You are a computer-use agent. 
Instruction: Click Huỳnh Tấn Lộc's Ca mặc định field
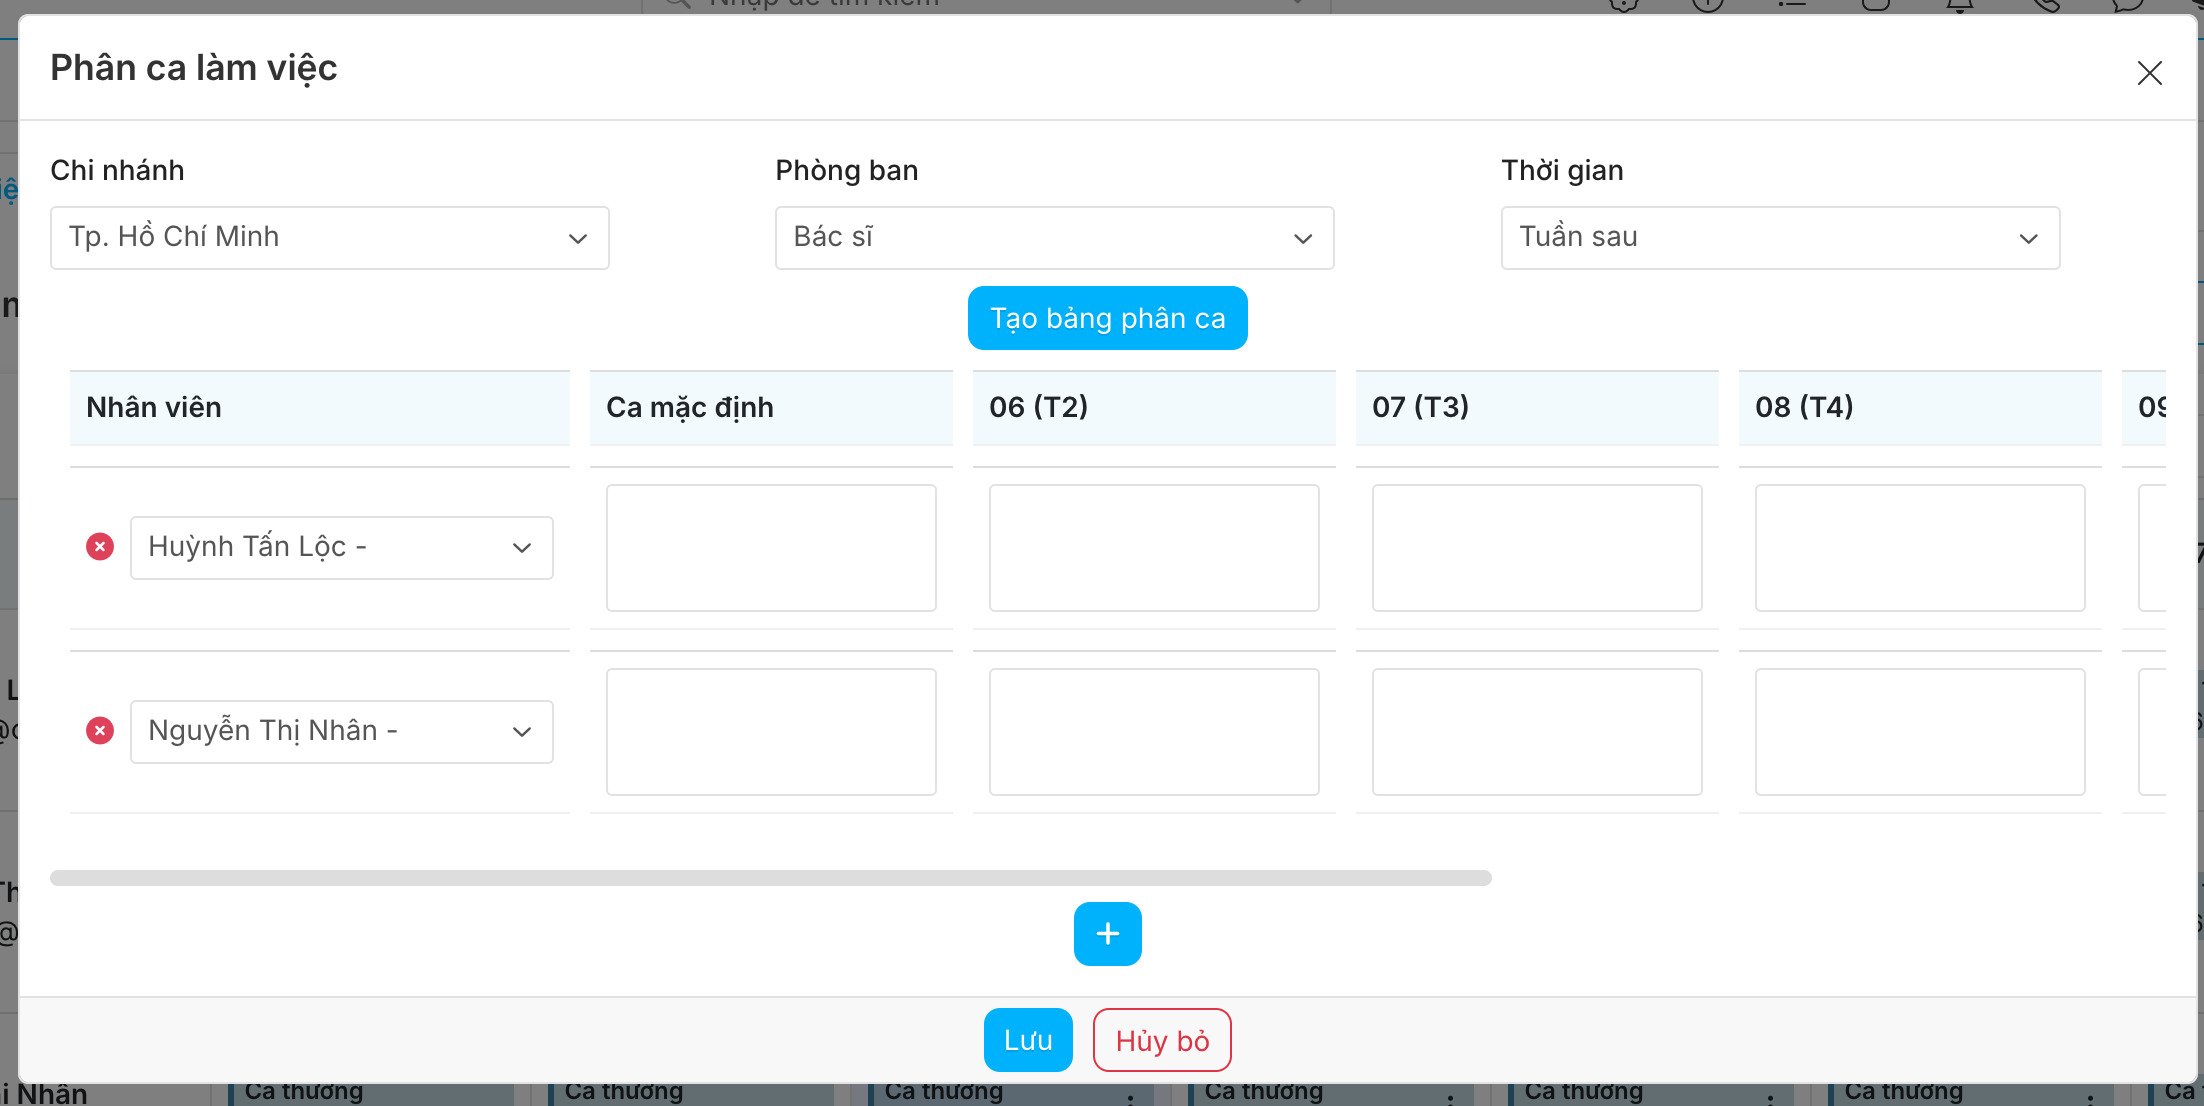point(770,548)
